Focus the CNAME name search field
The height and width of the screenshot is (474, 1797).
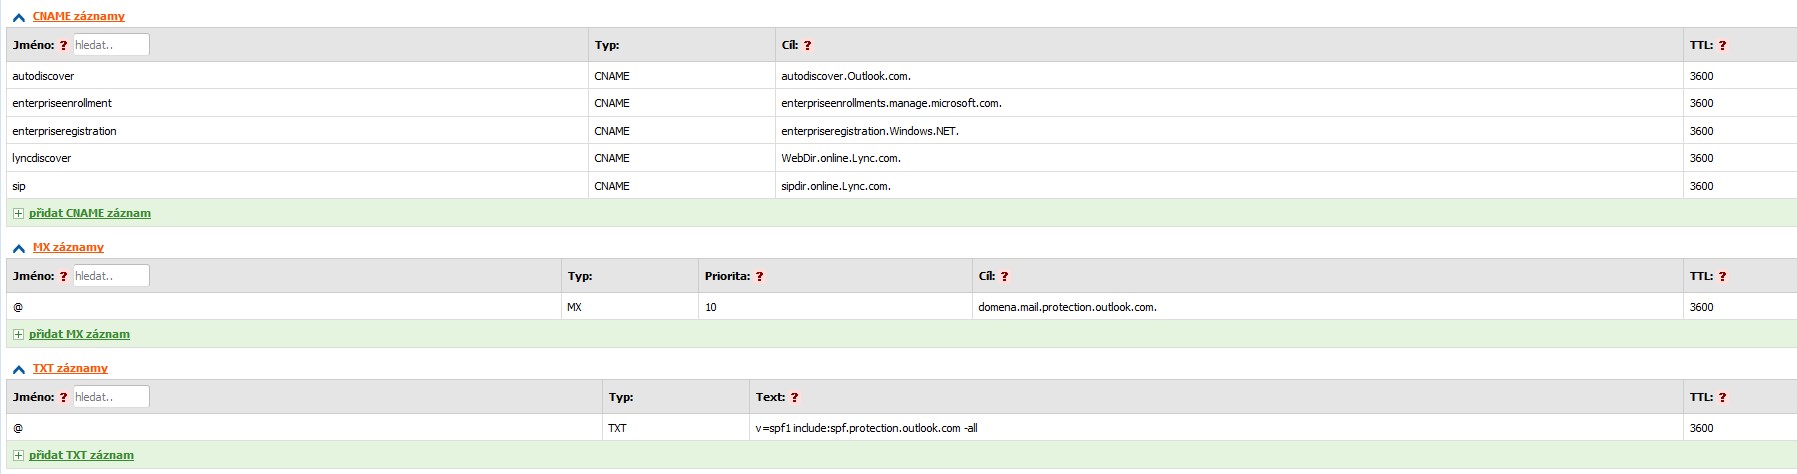(111, 45)
